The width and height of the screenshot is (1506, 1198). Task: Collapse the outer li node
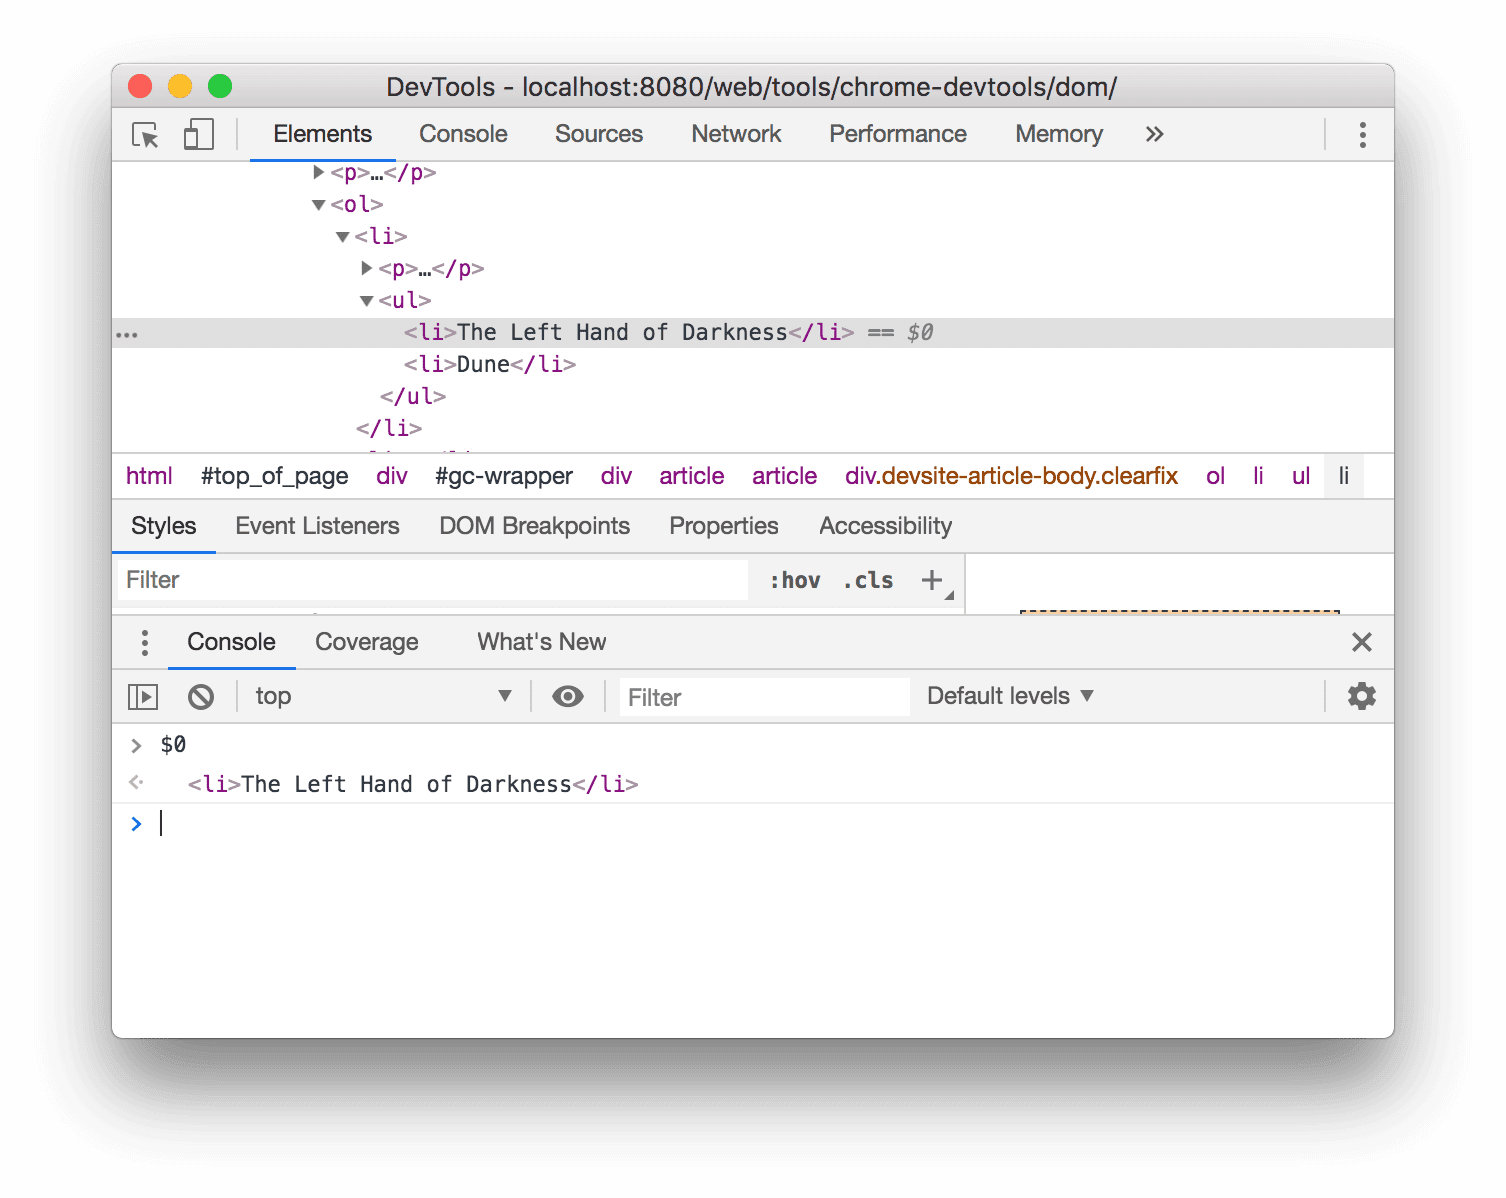tap(342, 237)
